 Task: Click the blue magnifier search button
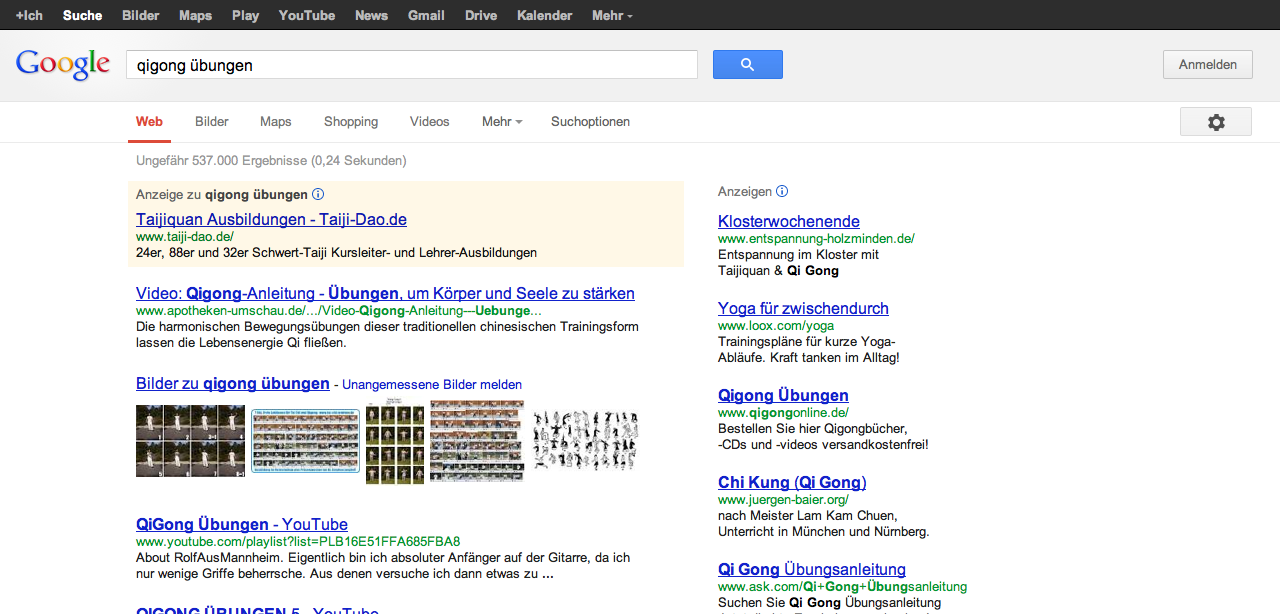click(x=747, y=65)
